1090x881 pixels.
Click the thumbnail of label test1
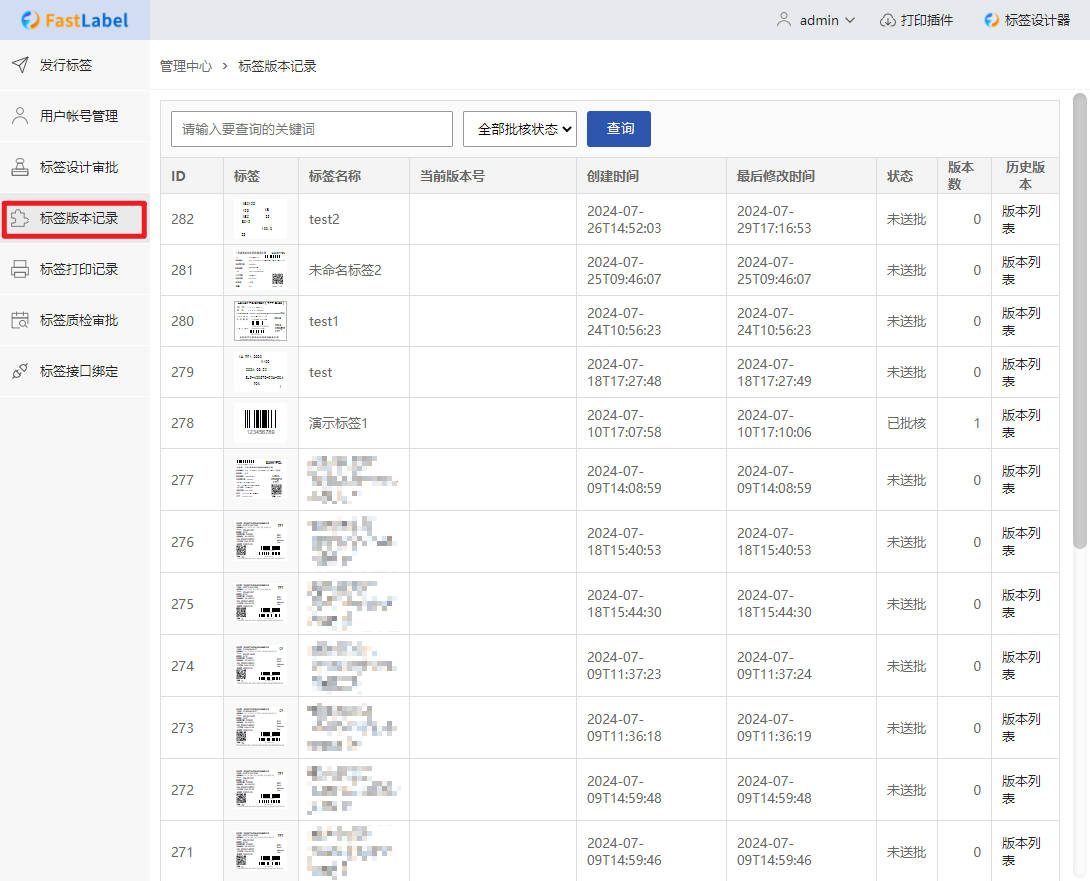point(260,321)
